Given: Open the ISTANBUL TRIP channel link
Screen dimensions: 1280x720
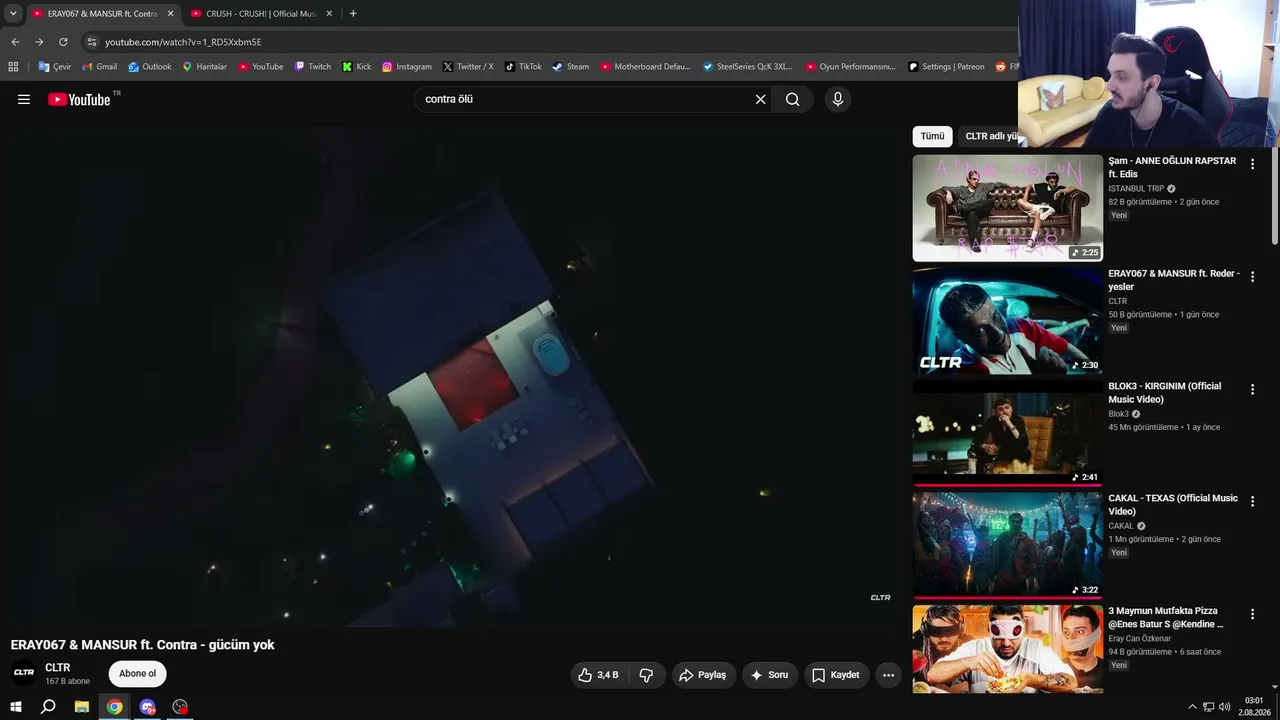Looking at the screenshot, I should 1136,189.
